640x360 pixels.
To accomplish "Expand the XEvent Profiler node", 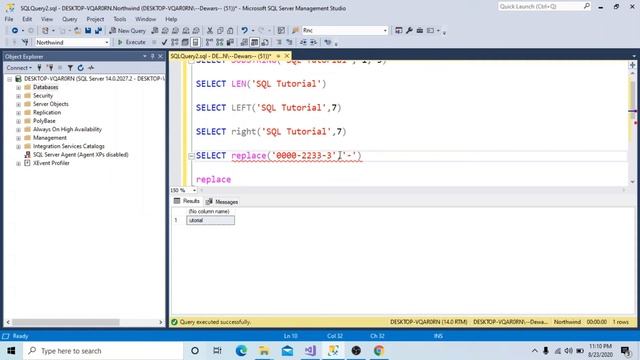I will pos(18,163).
